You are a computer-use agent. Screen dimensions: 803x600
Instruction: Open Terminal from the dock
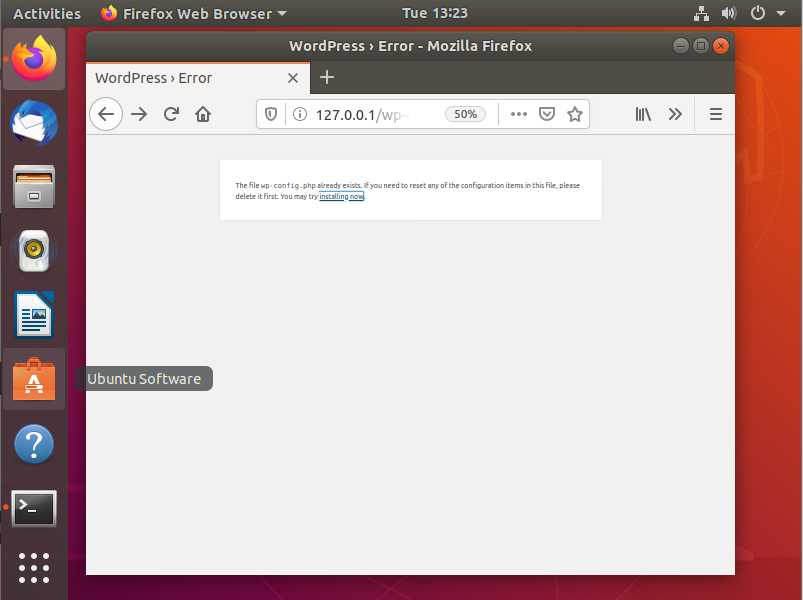[34, 508]
